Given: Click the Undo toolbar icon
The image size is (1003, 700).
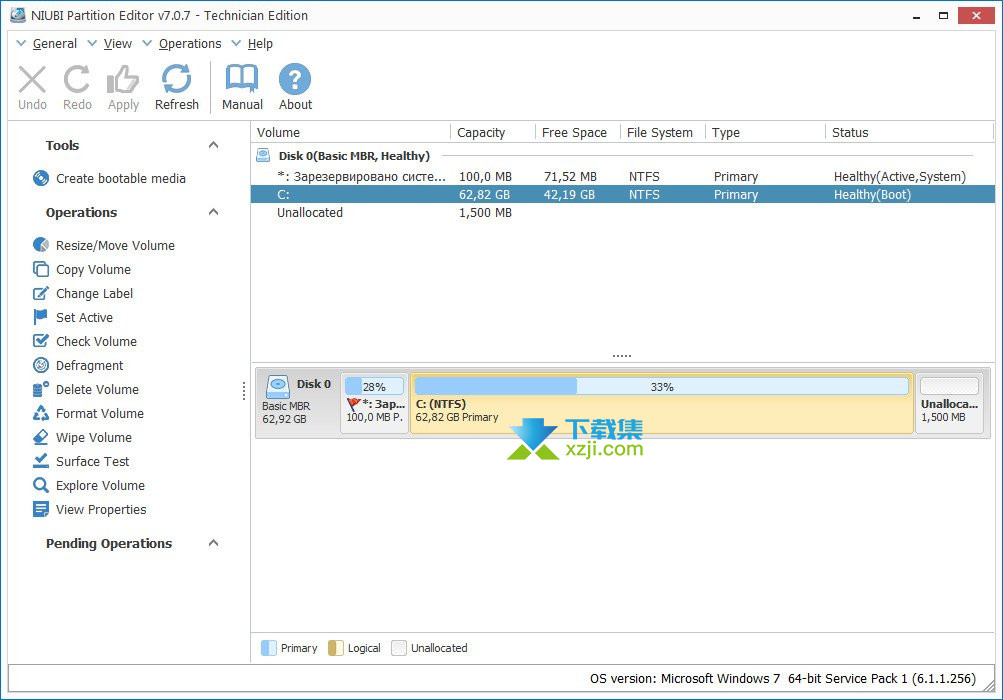Looking at the screenshot, I should pos(32,80).
